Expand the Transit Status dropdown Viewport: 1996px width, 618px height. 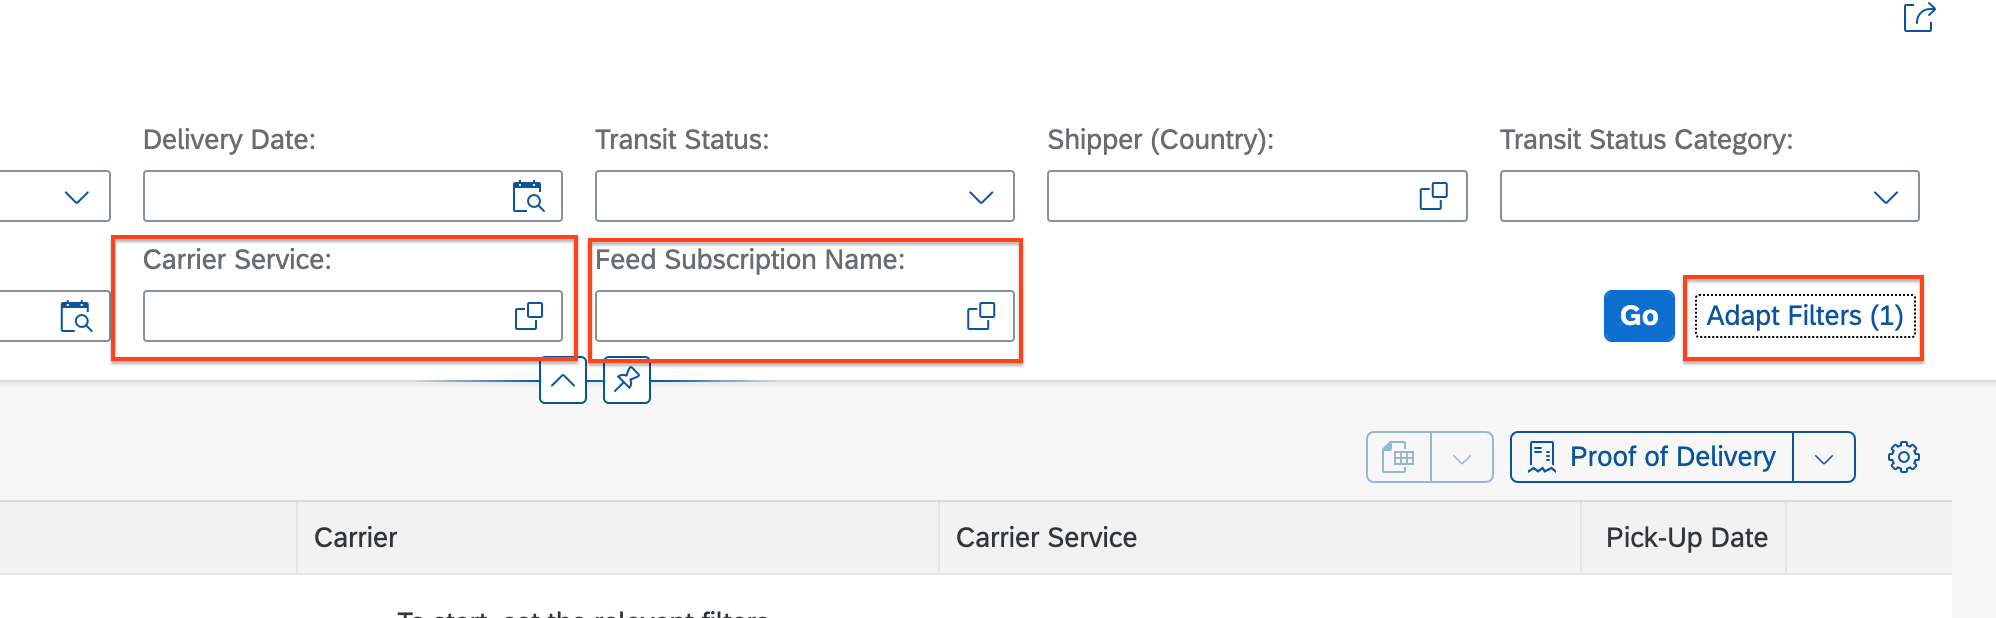pos(981,197)
